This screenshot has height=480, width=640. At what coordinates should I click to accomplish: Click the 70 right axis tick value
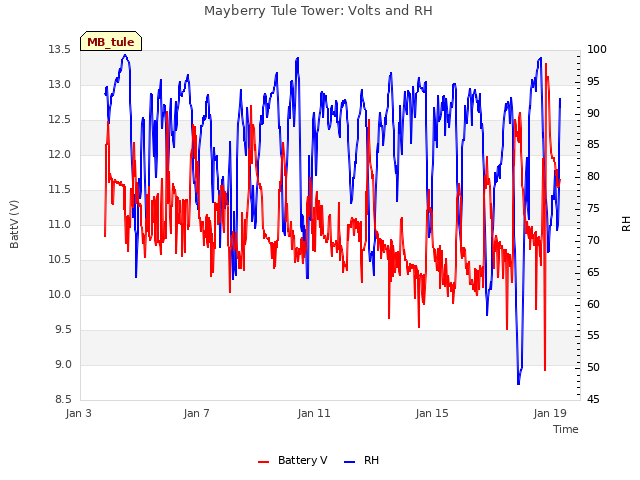click(x=593, y=241)
